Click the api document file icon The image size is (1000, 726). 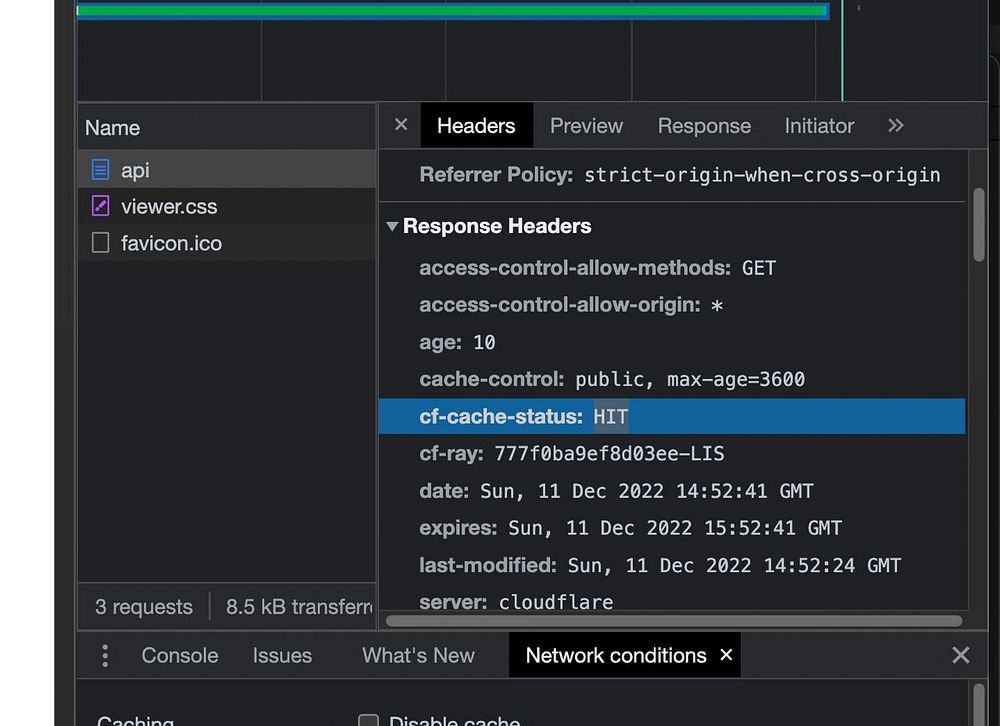click(x=100, y=170)
